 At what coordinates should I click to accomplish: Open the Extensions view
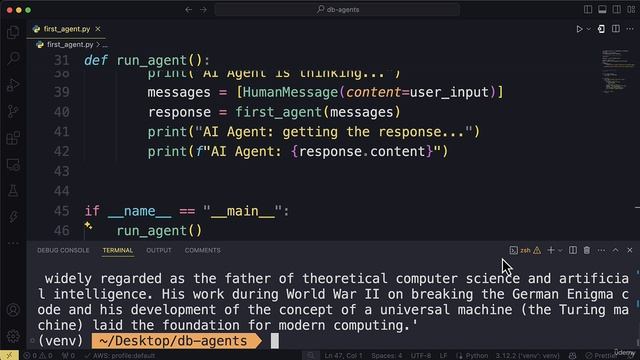[13, 138]
